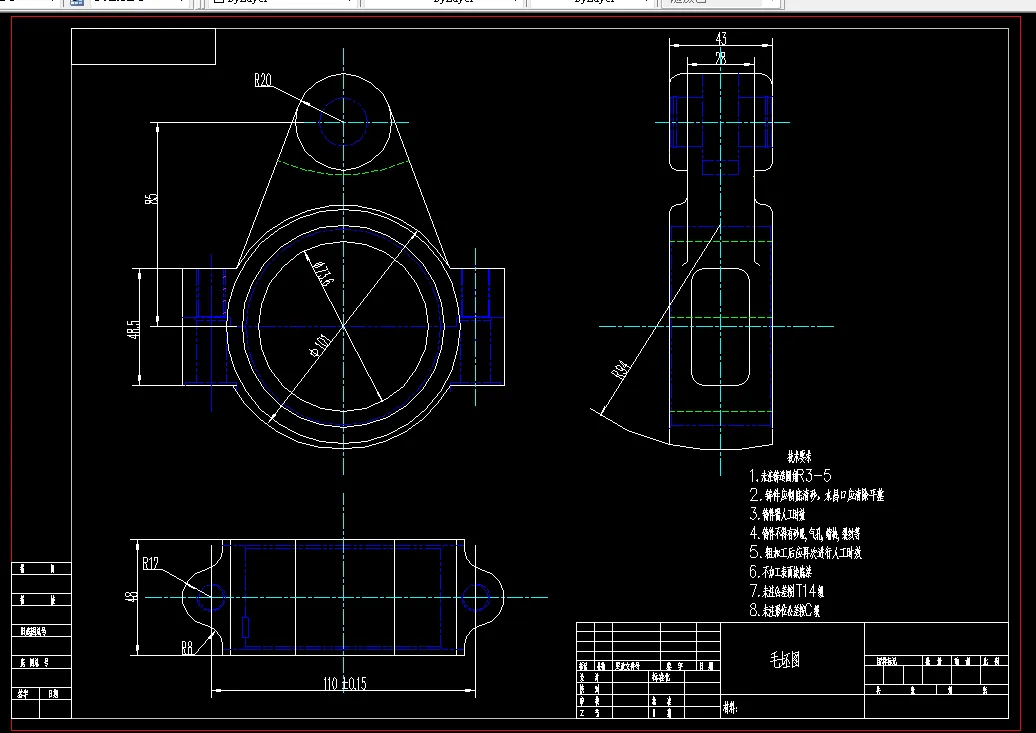The width and height of the screenshot is (1036, 733).
Task: Click note 7 containing T14
Action: [x=786, y=591]
